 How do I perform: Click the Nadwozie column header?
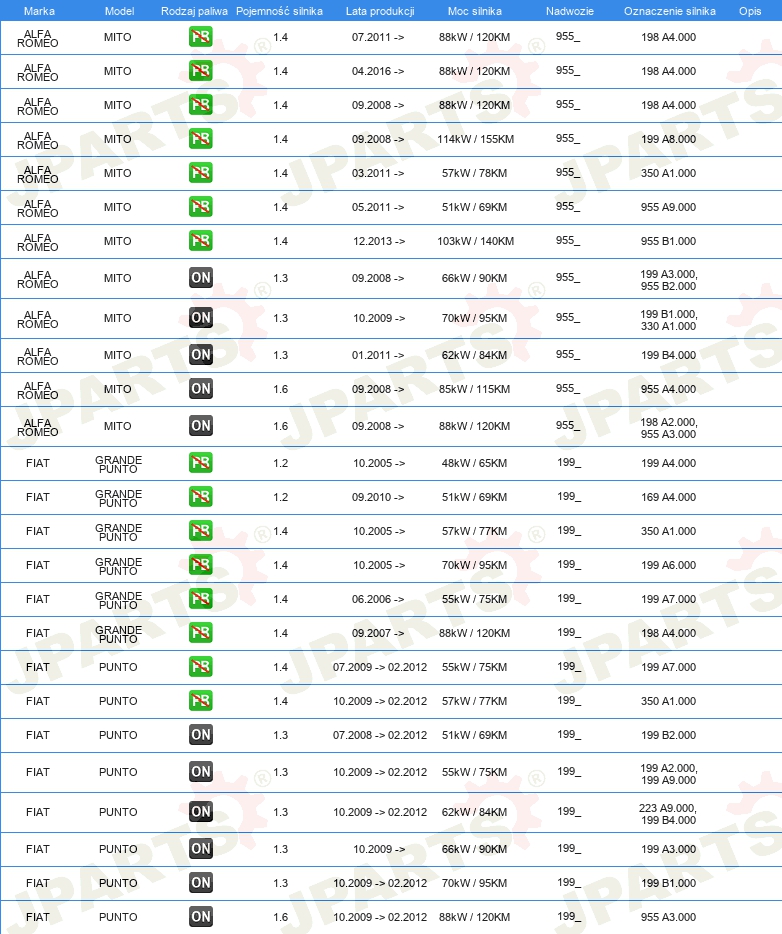point(570,11)
